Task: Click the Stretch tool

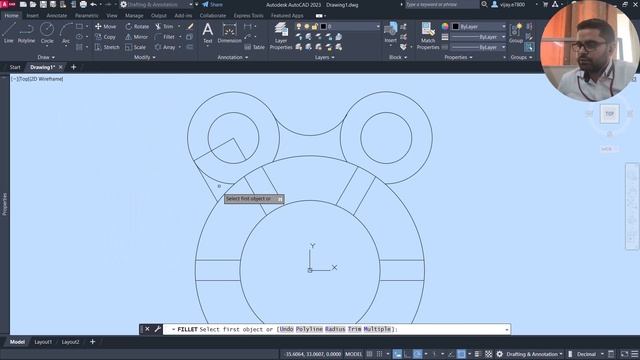Action: pos(107,47)
